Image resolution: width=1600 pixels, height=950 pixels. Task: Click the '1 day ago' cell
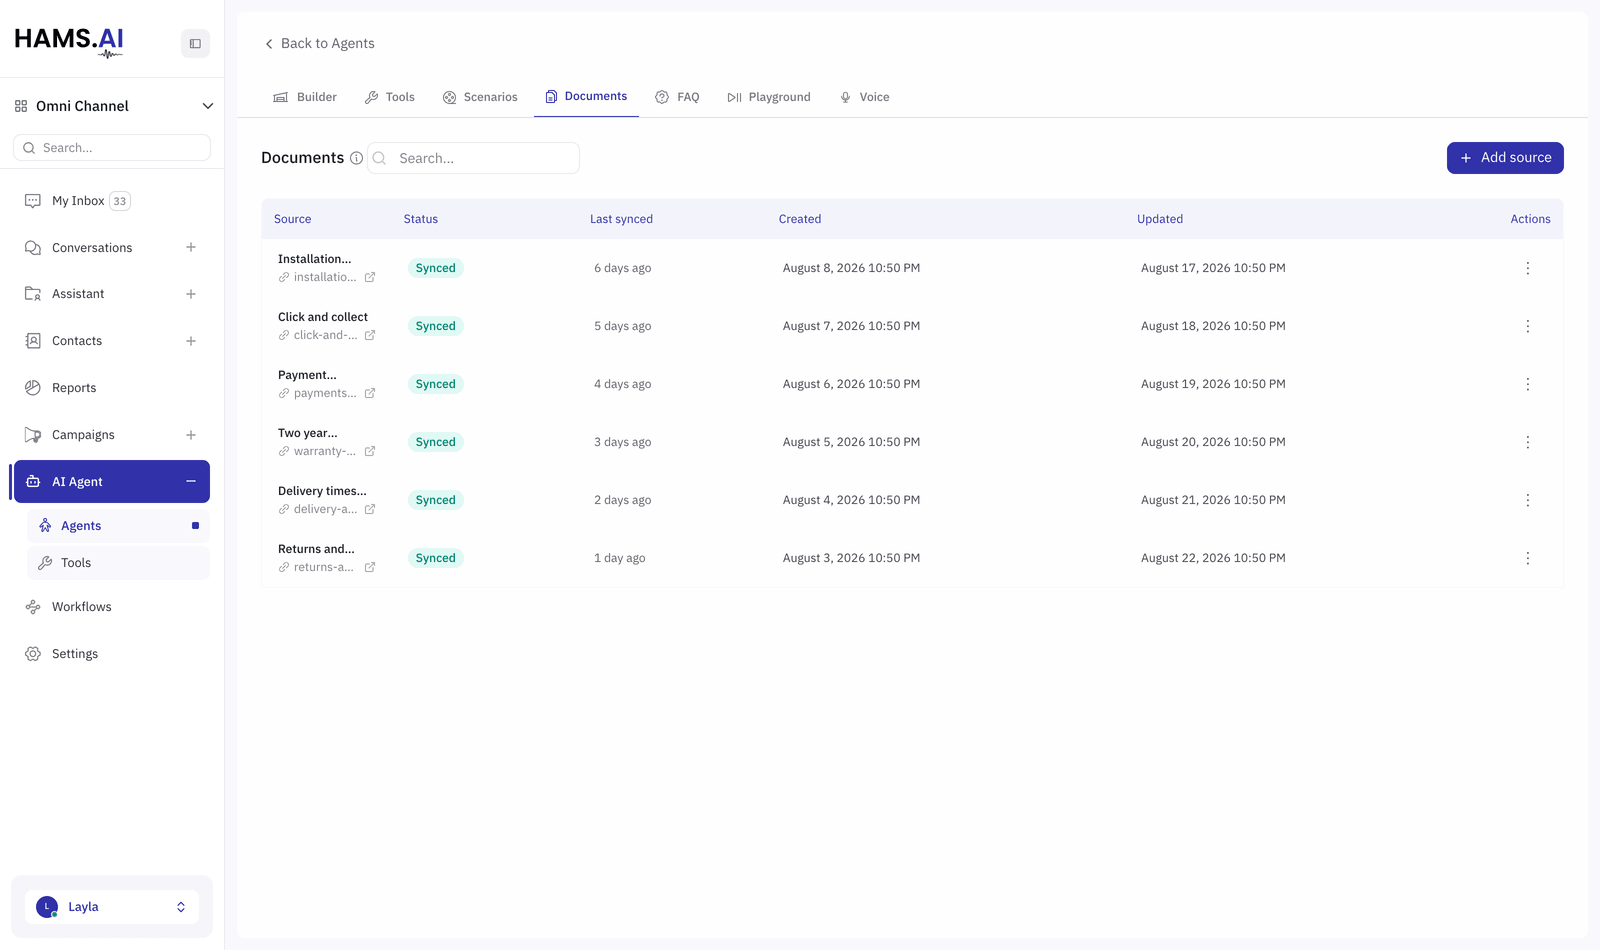620,558
